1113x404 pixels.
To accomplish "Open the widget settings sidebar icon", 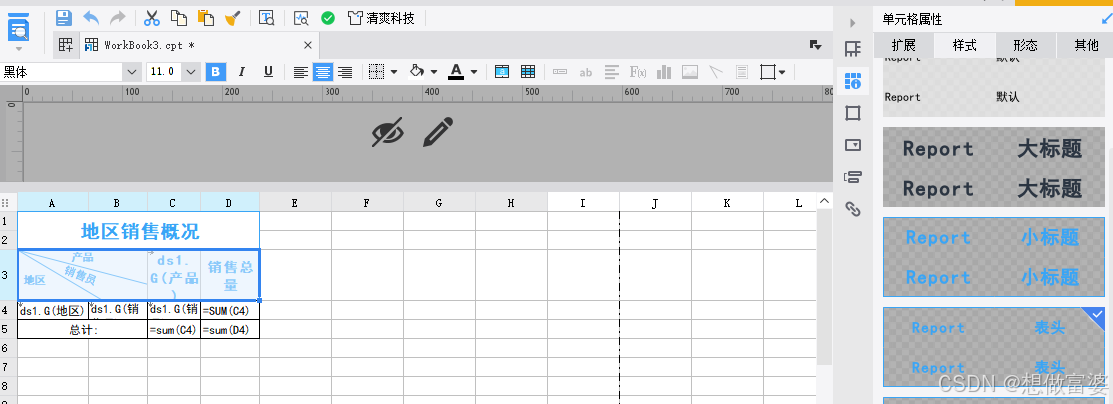I will [853, 145].
